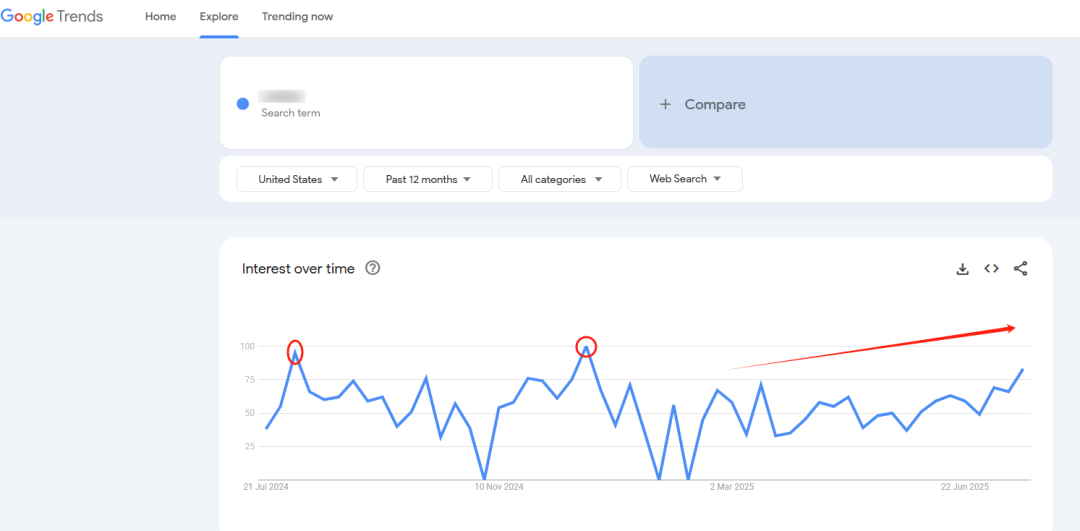Viewport: 1080px width, 531px height.
Task: Open the United States region dropdown
Action: point(296,179)
